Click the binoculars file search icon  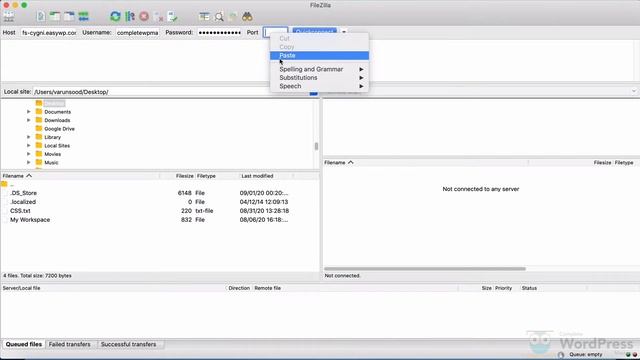coord(247,16)
